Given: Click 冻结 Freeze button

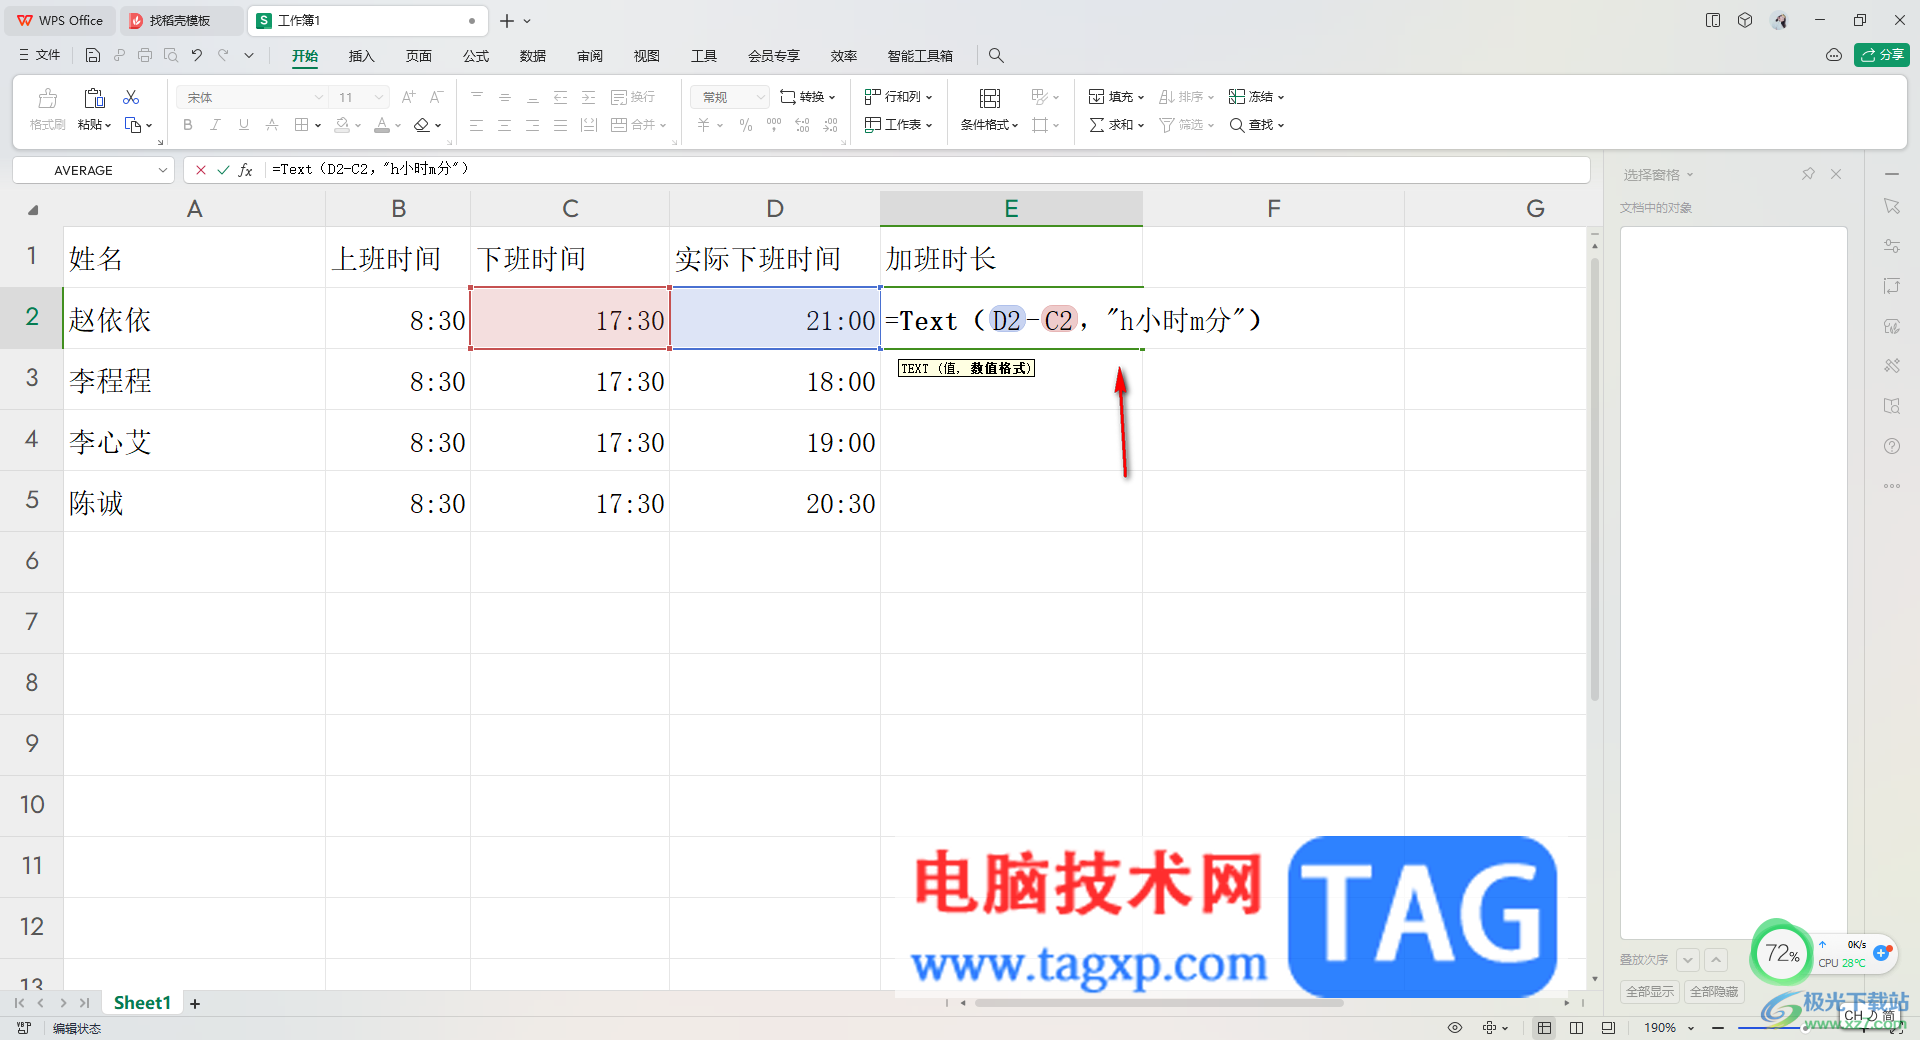Looking at the screenshot, I should 1257,97.
